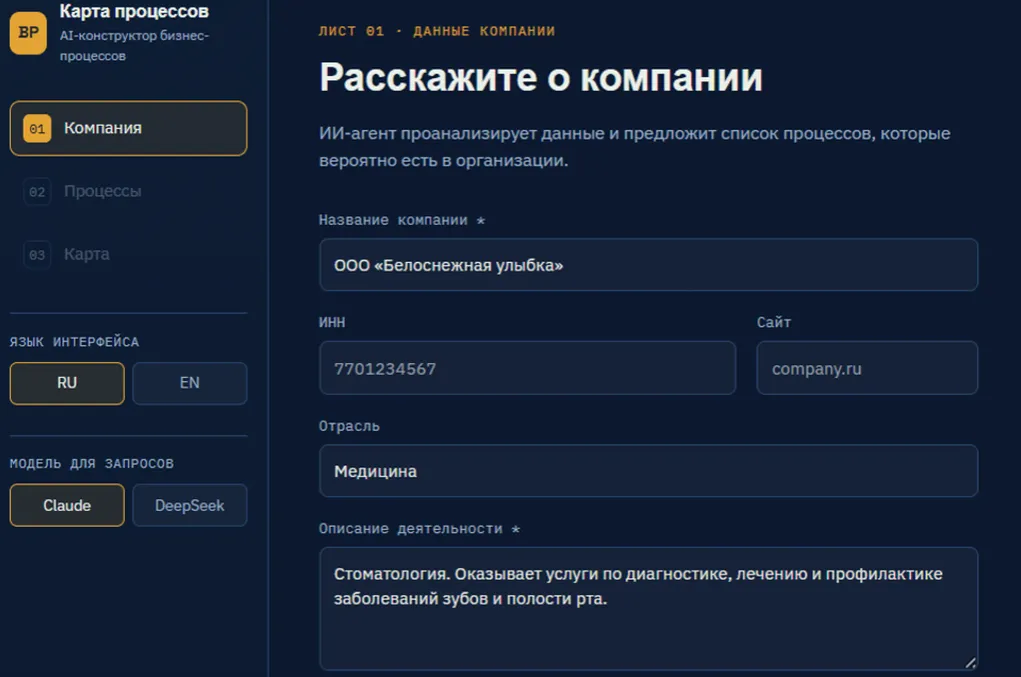Click the ЯЗЫК ИНТЕРФЕЙСА label

(x=74, y=342)
